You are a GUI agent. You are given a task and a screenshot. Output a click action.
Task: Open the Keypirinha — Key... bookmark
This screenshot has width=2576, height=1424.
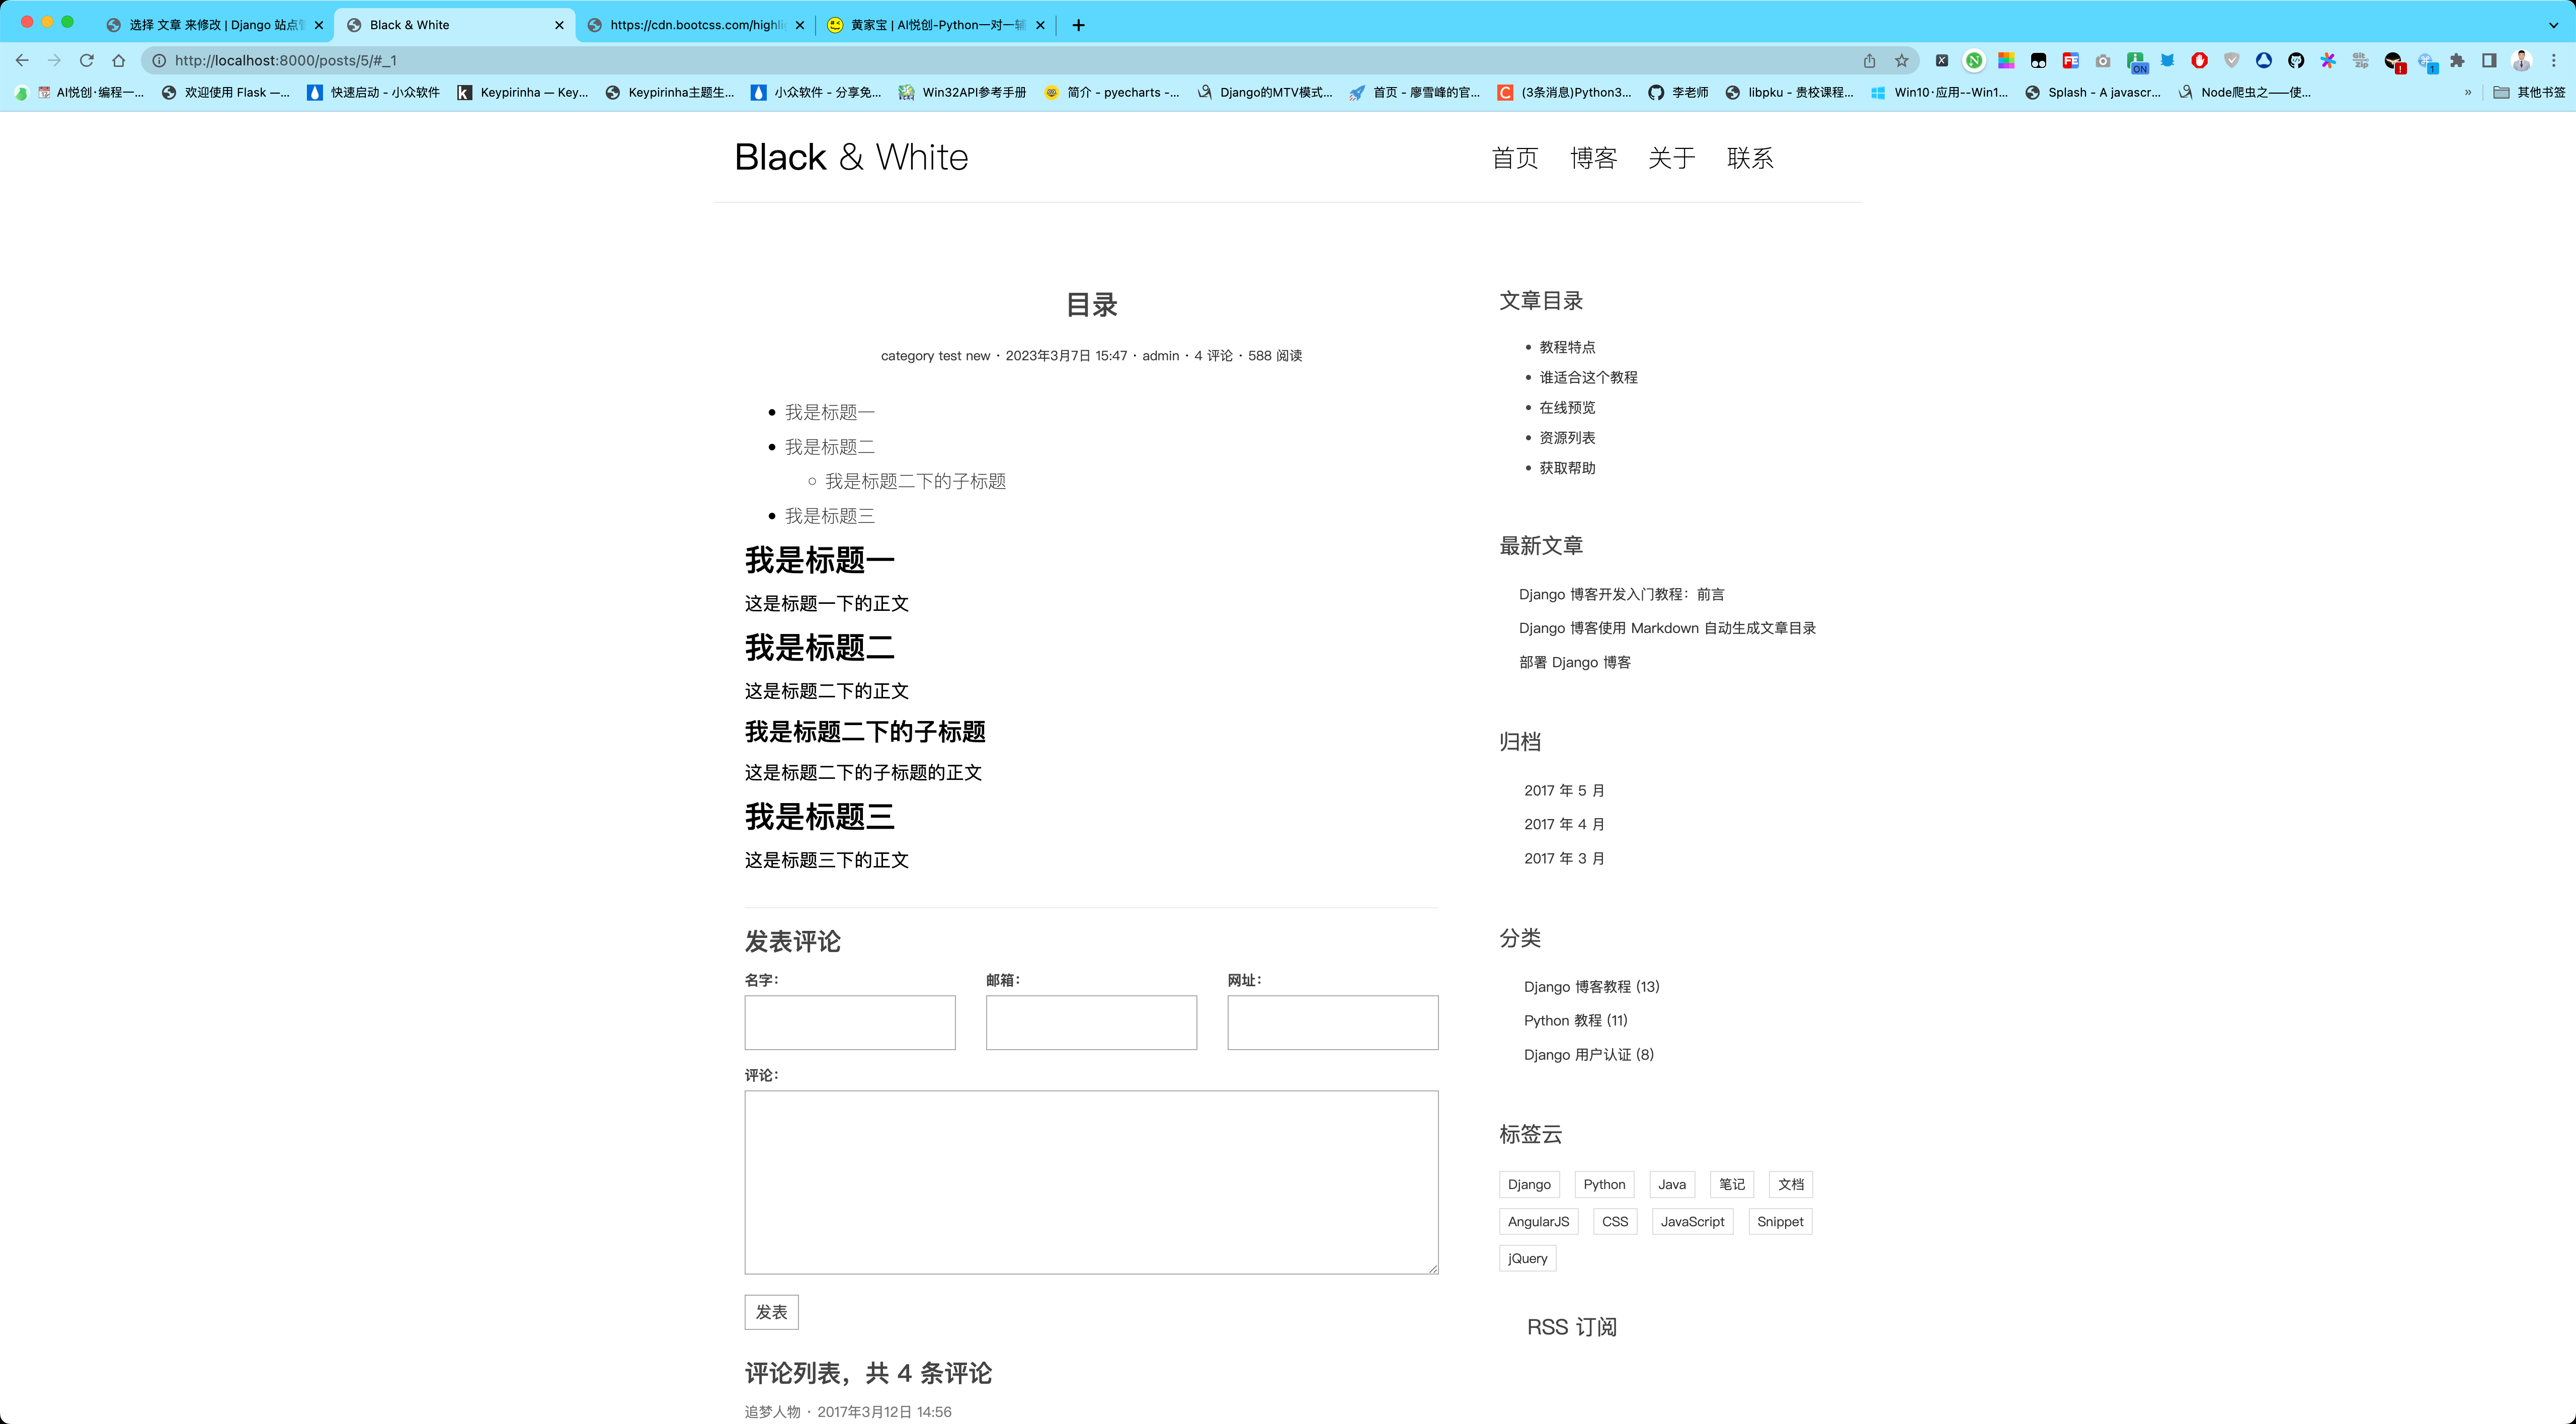tap(522, 92)
